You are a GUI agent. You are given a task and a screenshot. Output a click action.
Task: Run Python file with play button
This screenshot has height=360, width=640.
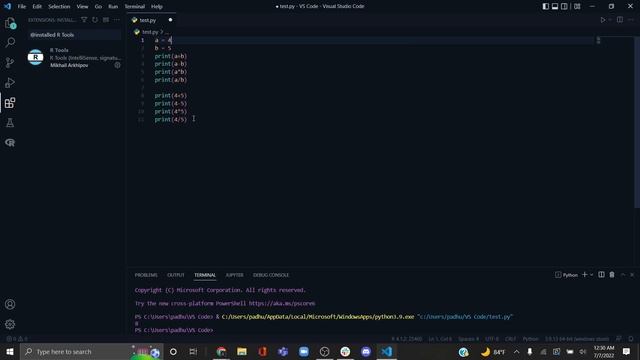pos(602,20)
